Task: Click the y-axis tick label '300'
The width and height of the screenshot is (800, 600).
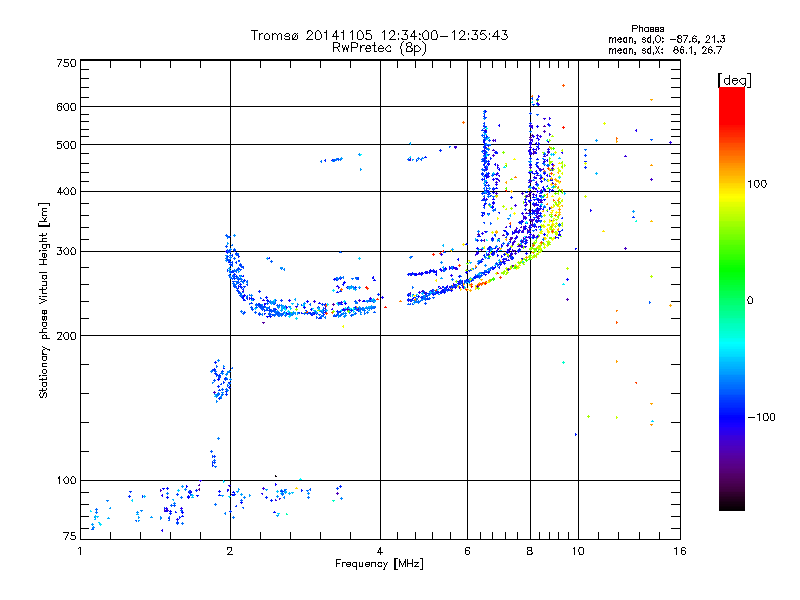Action: (67, 252)
